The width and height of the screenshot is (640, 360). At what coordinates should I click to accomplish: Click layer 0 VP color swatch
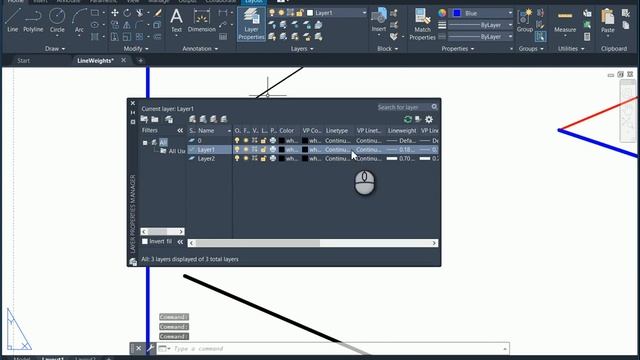coord(305,140)
